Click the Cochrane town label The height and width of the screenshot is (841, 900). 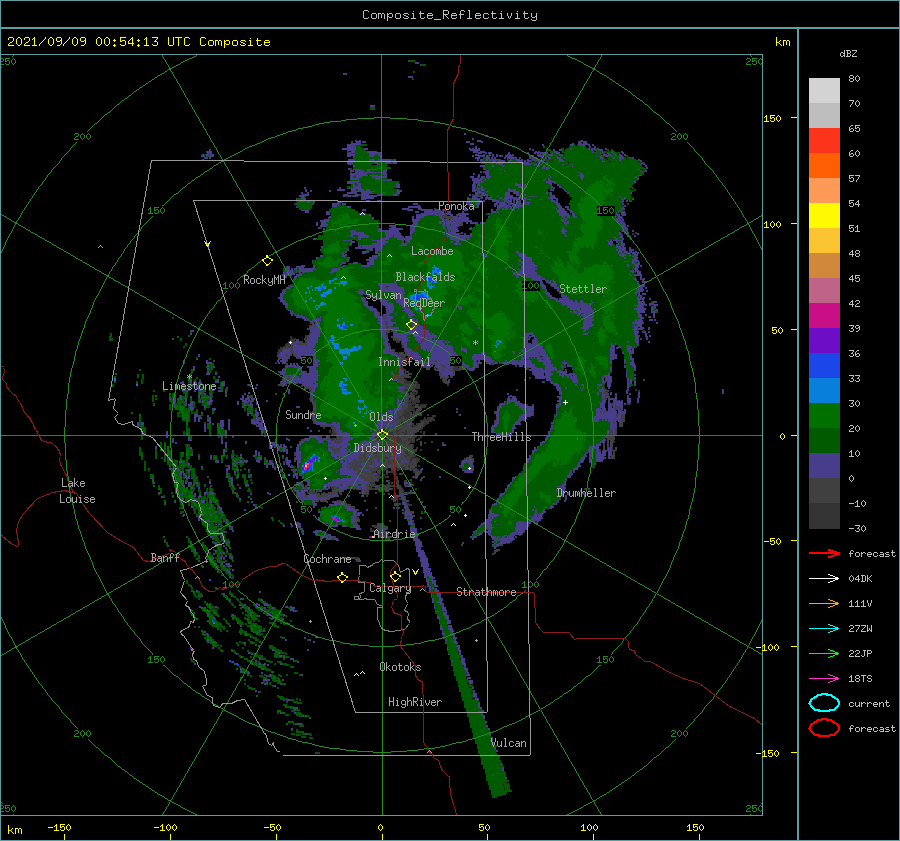327,559
